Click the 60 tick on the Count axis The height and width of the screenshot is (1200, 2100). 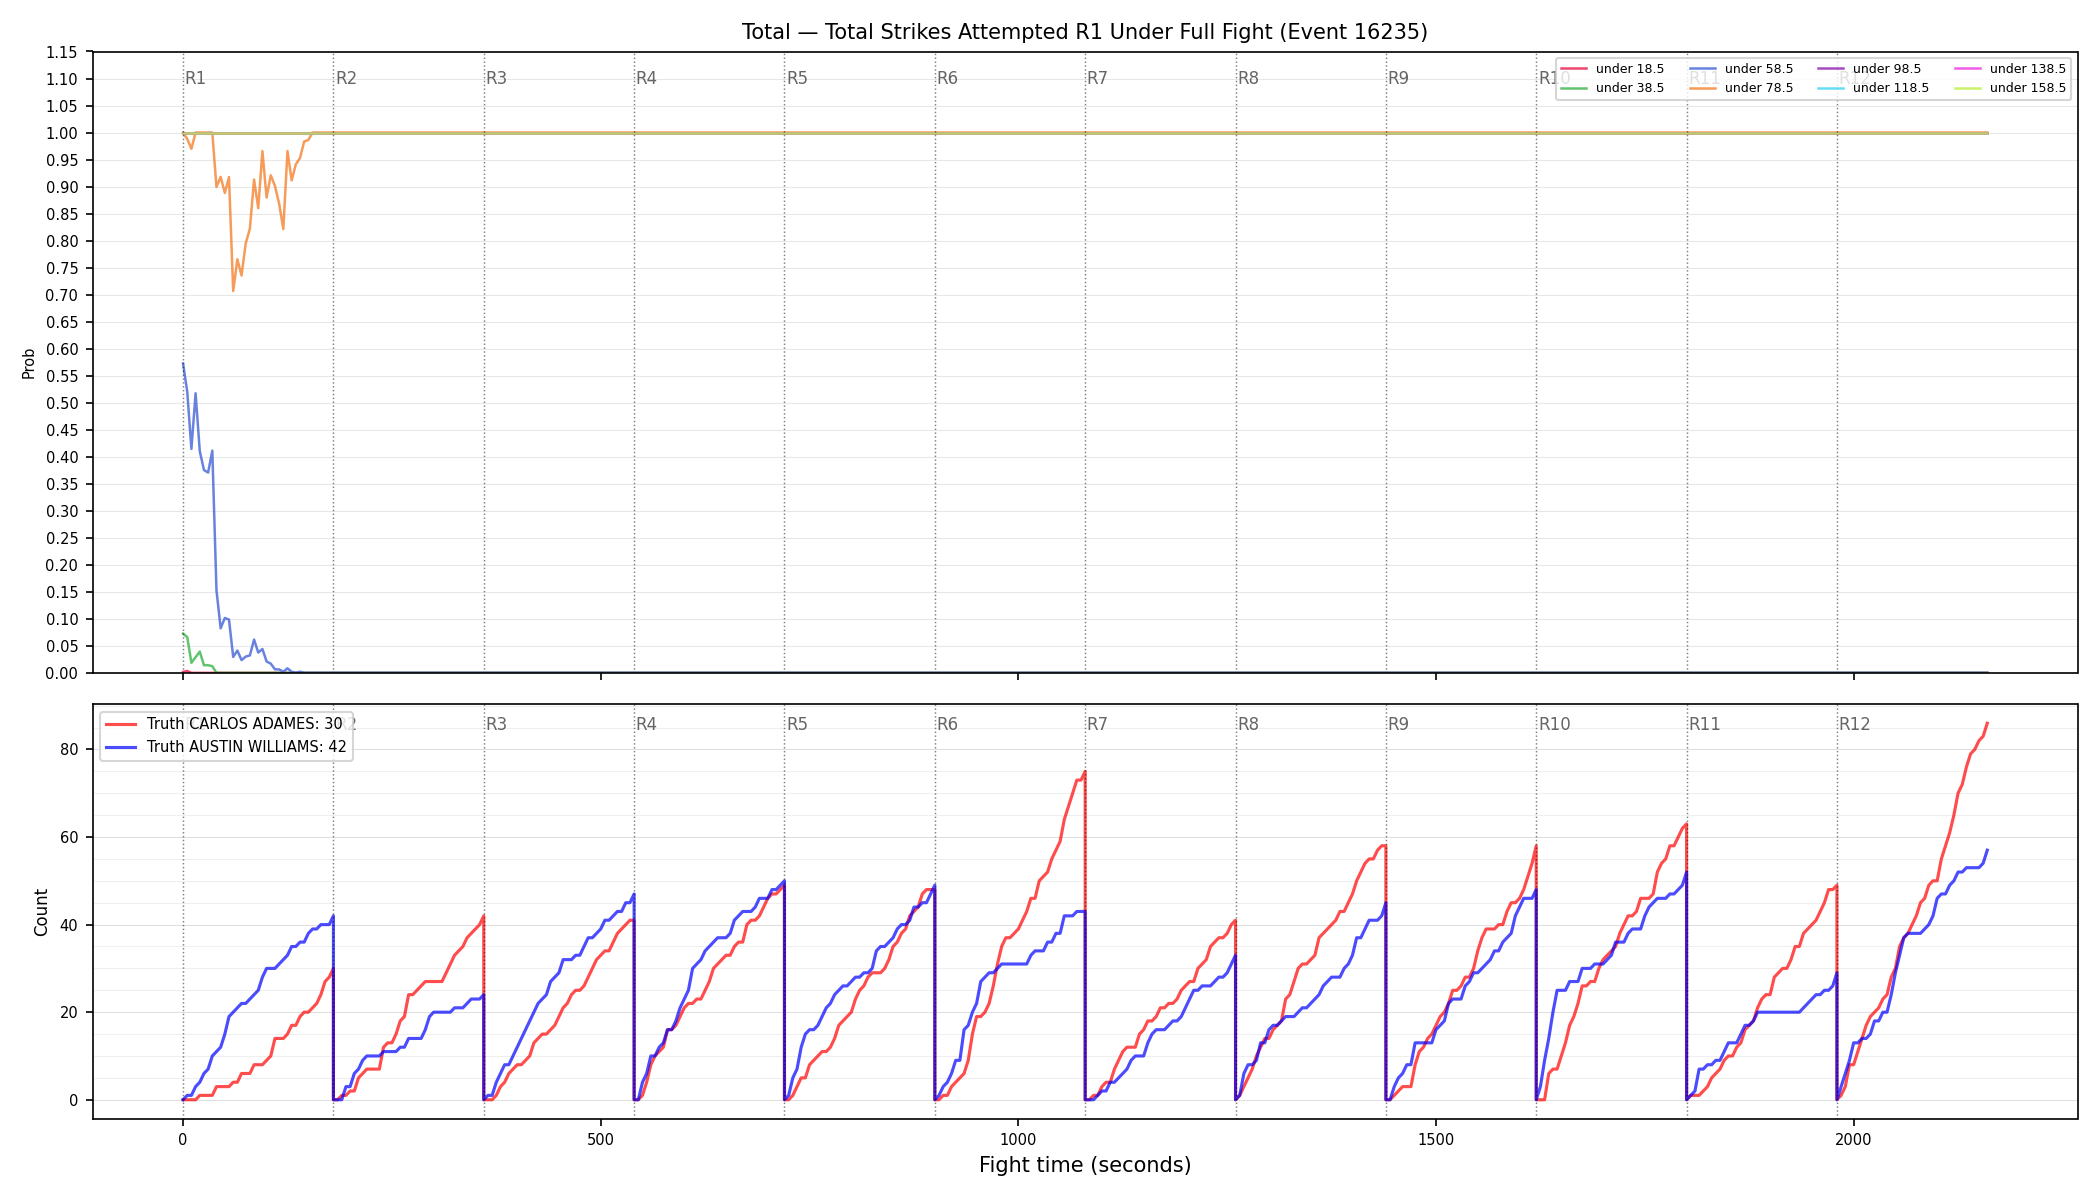pos(69,838)
